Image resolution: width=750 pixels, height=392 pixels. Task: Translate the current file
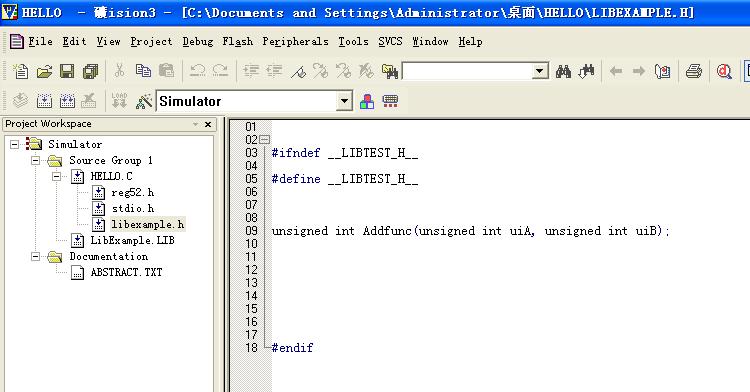[x=21, y=101]
